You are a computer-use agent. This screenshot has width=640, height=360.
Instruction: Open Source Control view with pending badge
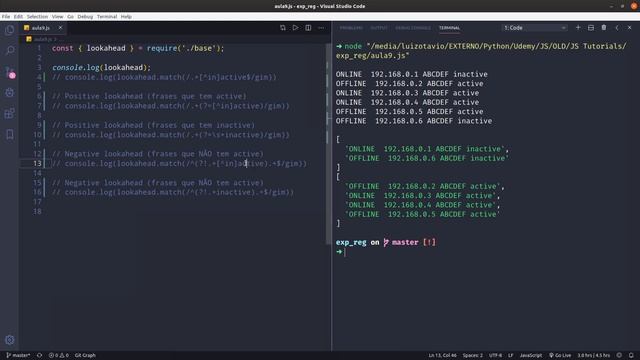(x=10, y=72)
